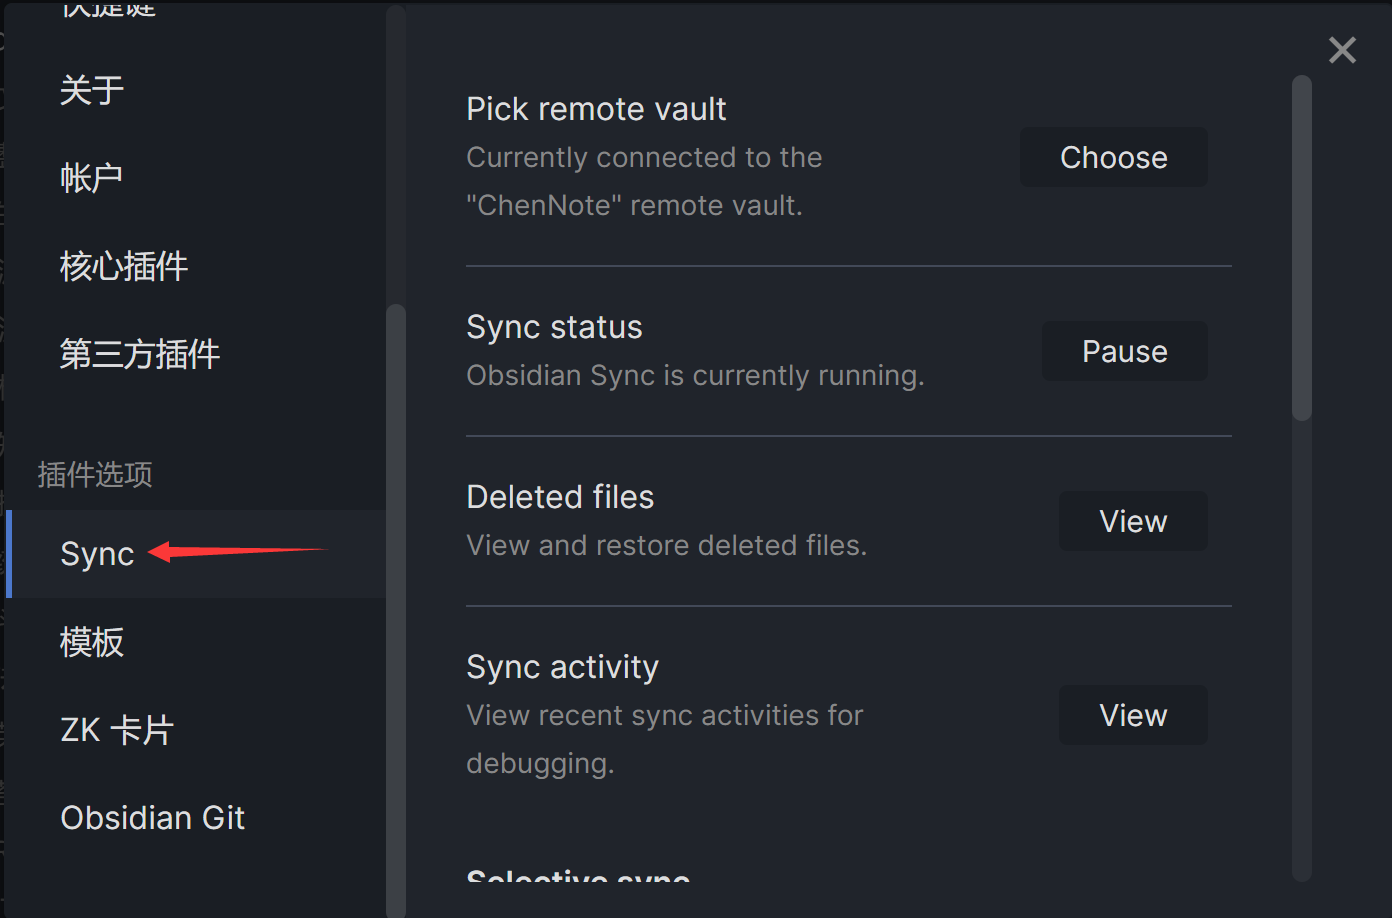Click the "Sync activity" setting title
The image size is (1392, 918).
click(x=562, y=667)
